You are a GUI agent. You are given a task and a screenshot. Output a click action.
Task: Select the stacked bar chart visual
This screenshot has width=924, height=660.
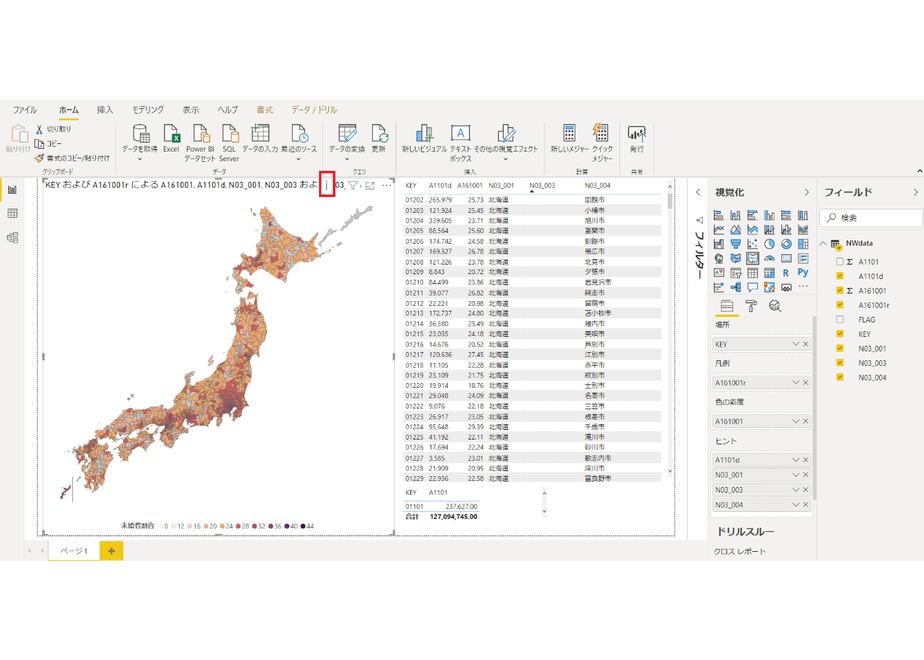[719, 215]
